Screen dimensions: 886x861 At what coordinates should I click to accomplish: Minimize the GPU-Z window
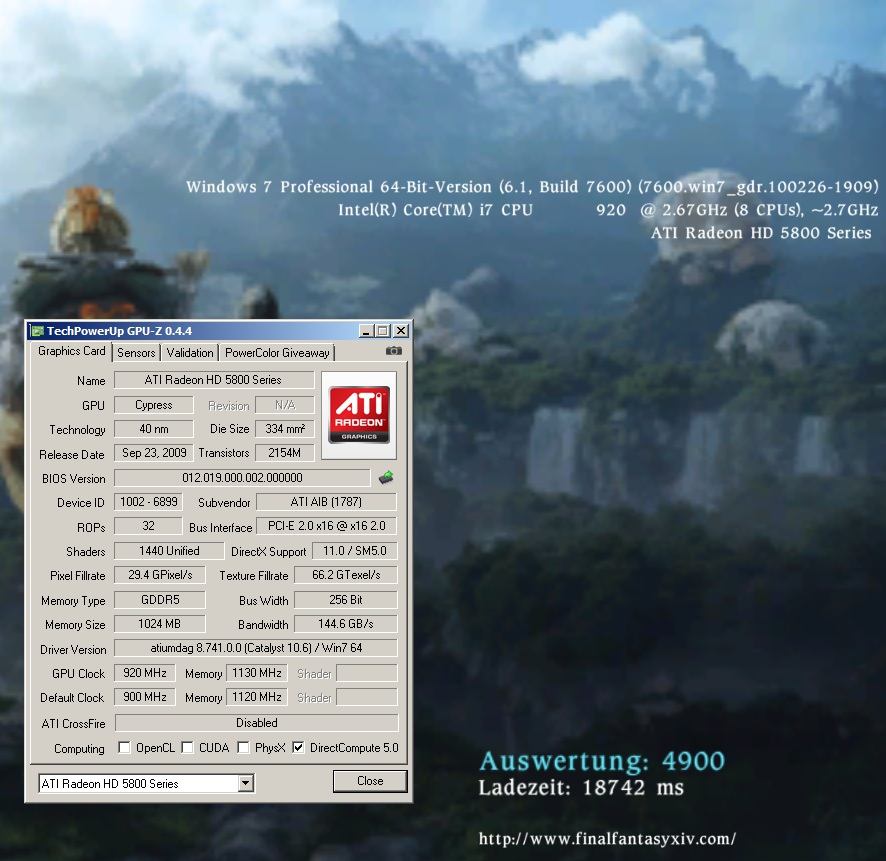point(366,331)
